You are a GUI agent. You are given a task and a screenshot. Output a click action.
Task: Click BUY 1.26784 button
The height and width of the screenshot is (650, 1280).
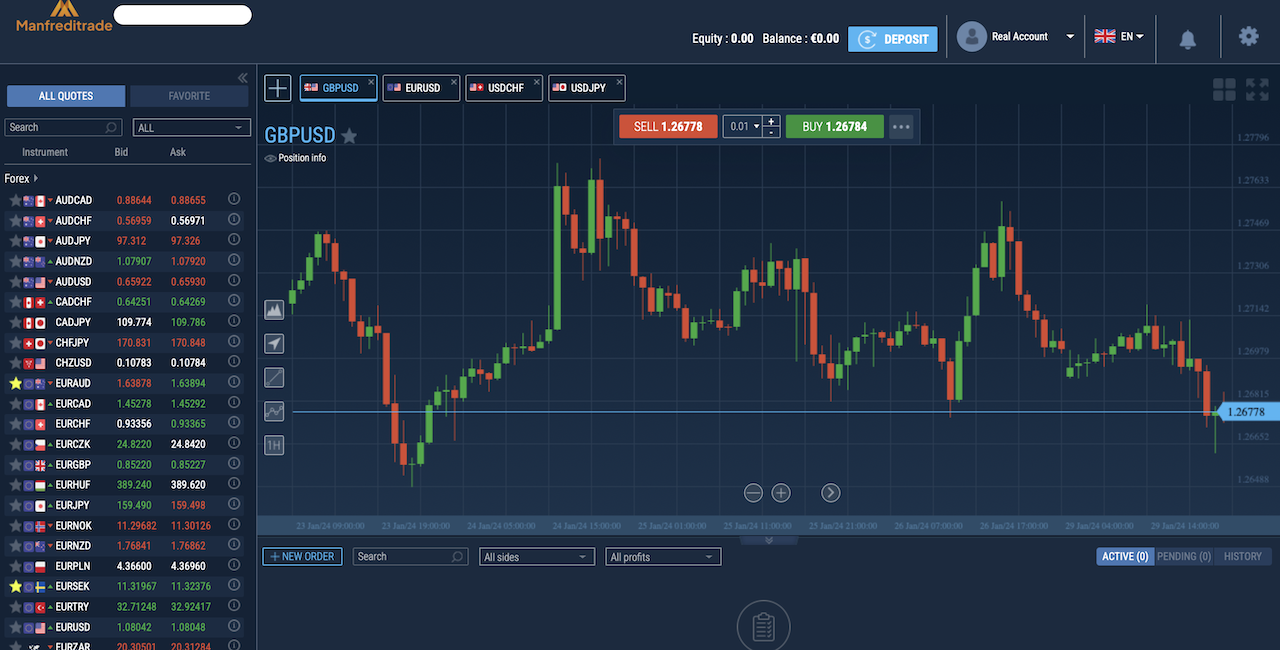point(834,127)
